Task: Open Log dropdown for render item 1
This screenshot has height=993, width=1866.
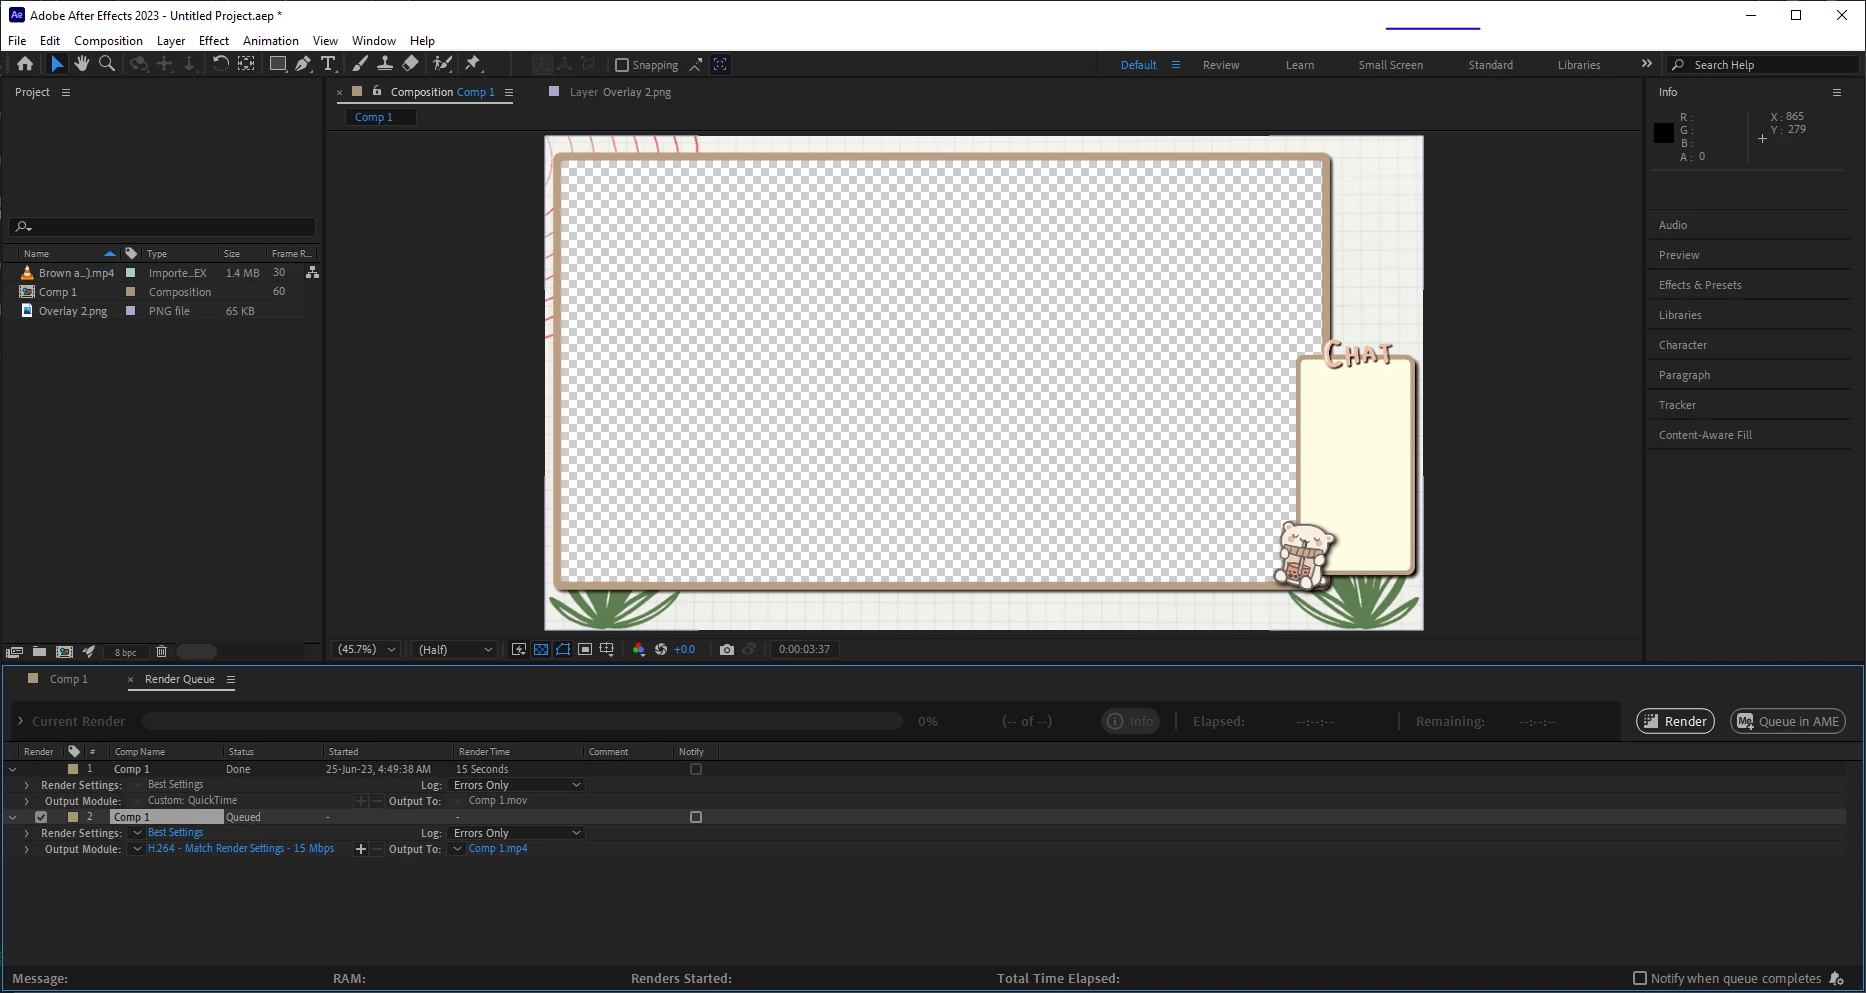Action: point(517,785)
